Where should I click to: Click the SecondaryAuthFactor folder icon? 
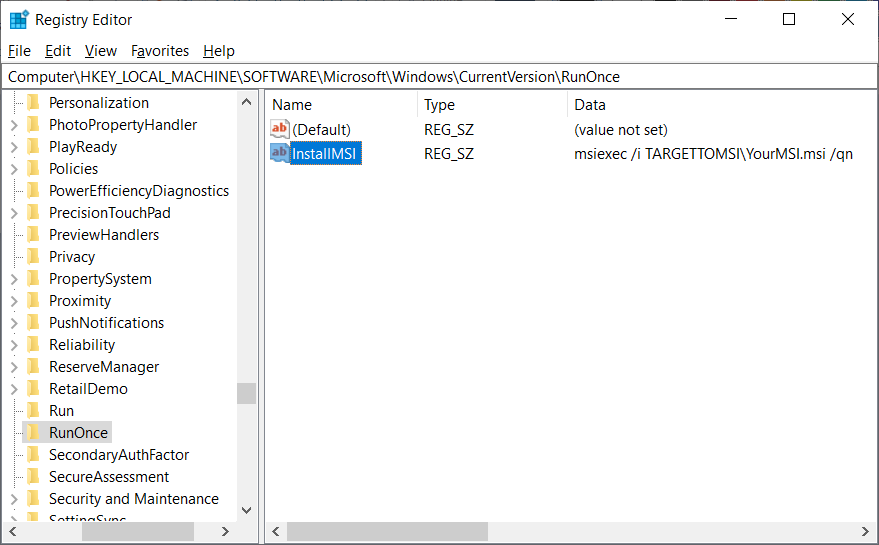[34, 455]
